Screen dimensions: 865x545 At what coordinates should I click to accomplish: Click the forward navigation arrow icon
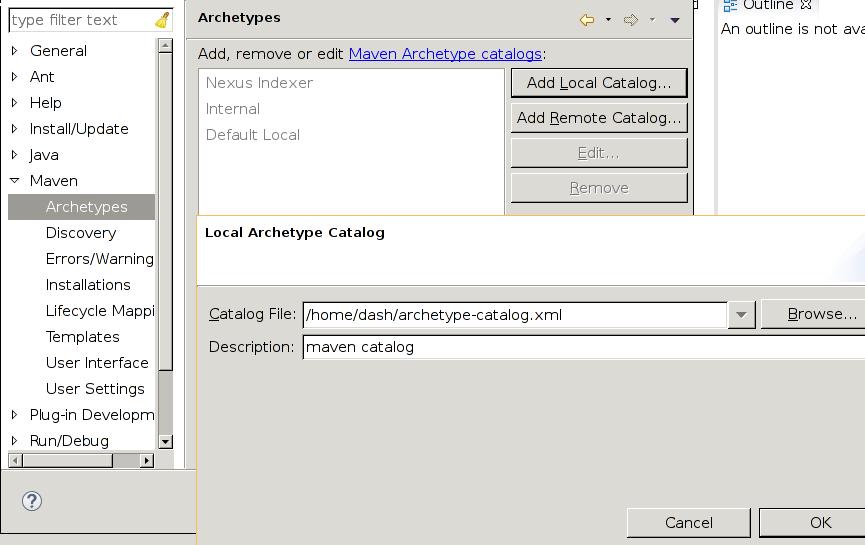pyautogui.click(x=630, y=19)
